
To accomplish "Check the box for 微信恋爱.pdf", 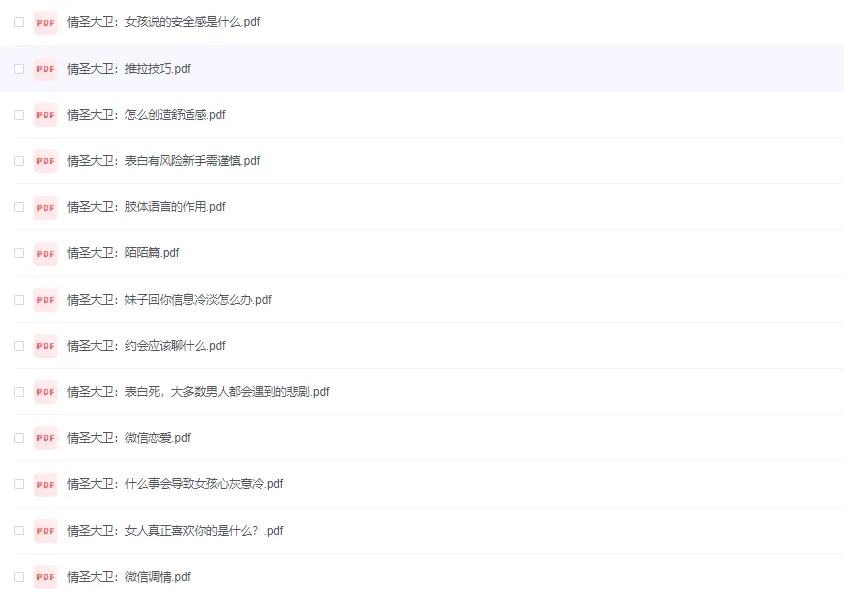I will click(x=19, y=438).
